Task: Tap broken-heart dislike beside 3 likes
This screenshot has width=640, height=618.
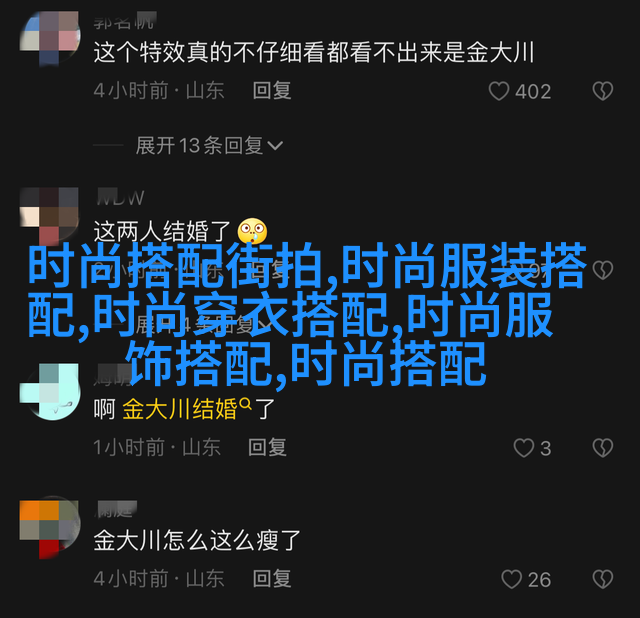Action: tap(603, 448)
